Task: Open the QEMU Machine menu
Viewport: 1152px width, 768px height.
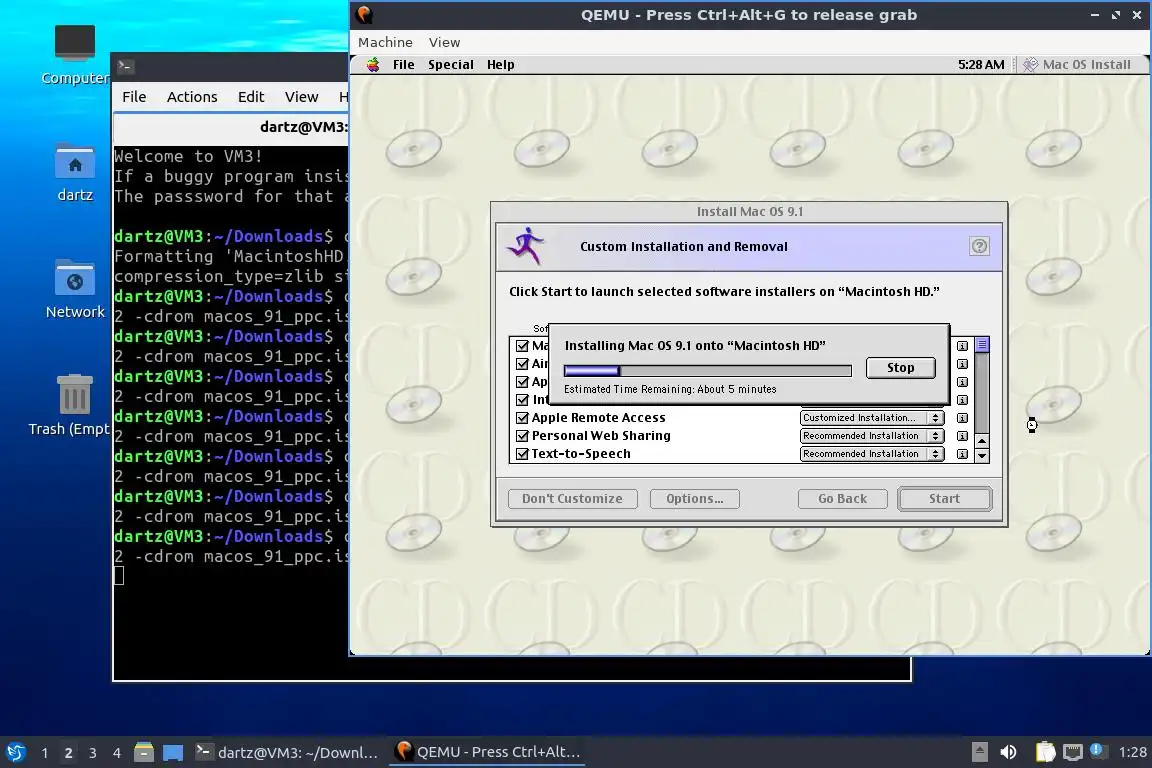Action: (385, 43)
